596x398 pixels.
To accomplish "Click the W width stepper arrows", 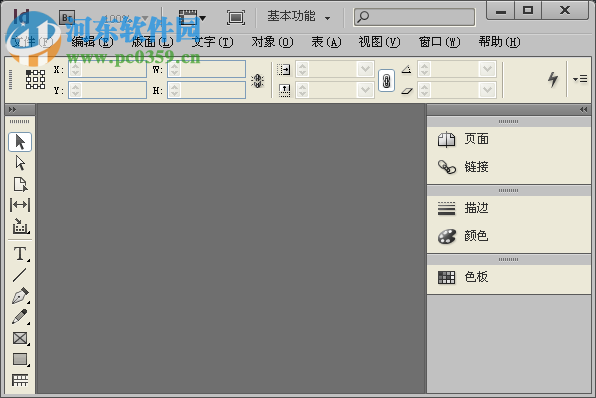I will 174,69.
